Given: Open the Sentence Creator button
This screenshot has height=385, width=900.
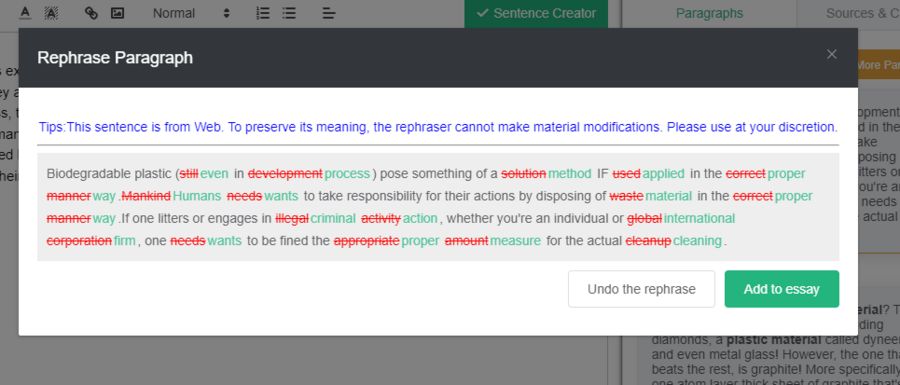Looking at the screenshot, I should coord(536,13).
